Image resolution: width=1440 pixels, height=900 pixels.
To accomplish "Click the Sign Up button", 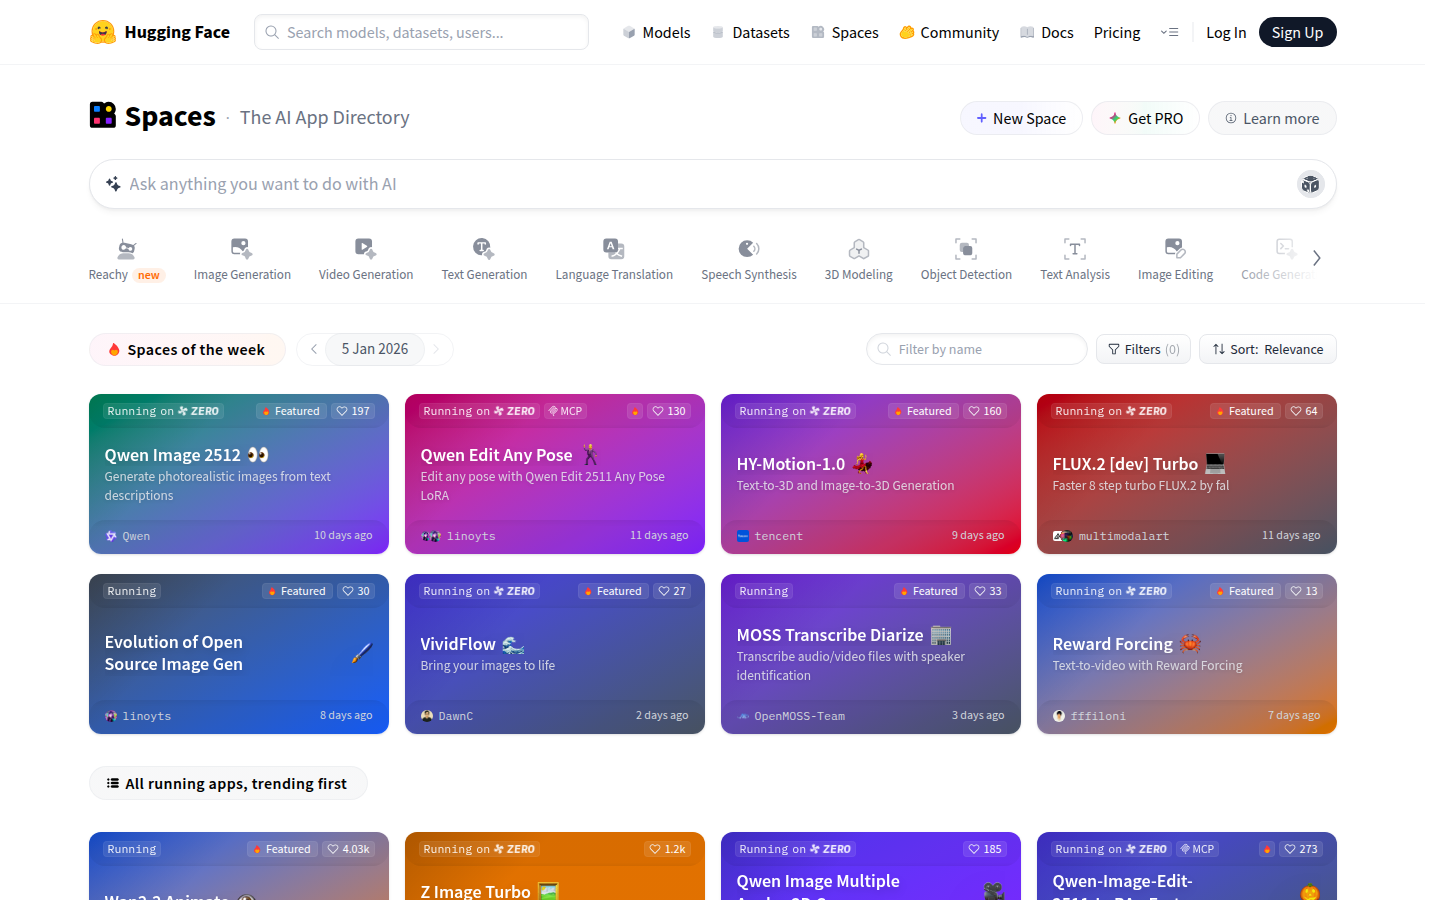I will tap(1297, 32).
